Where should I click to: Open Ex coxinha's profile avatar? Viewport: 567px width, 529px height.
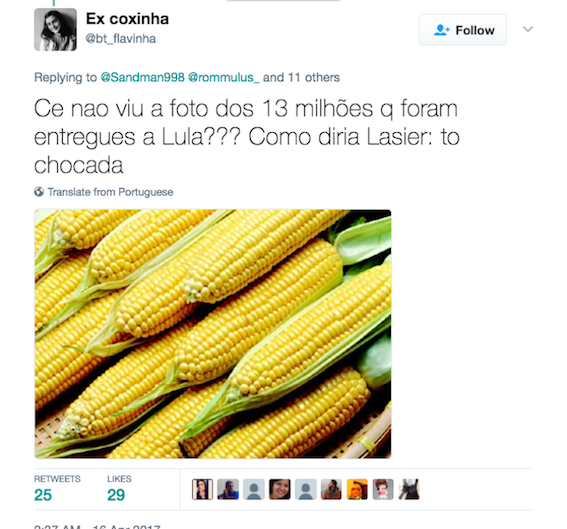[x=55, y=29]
